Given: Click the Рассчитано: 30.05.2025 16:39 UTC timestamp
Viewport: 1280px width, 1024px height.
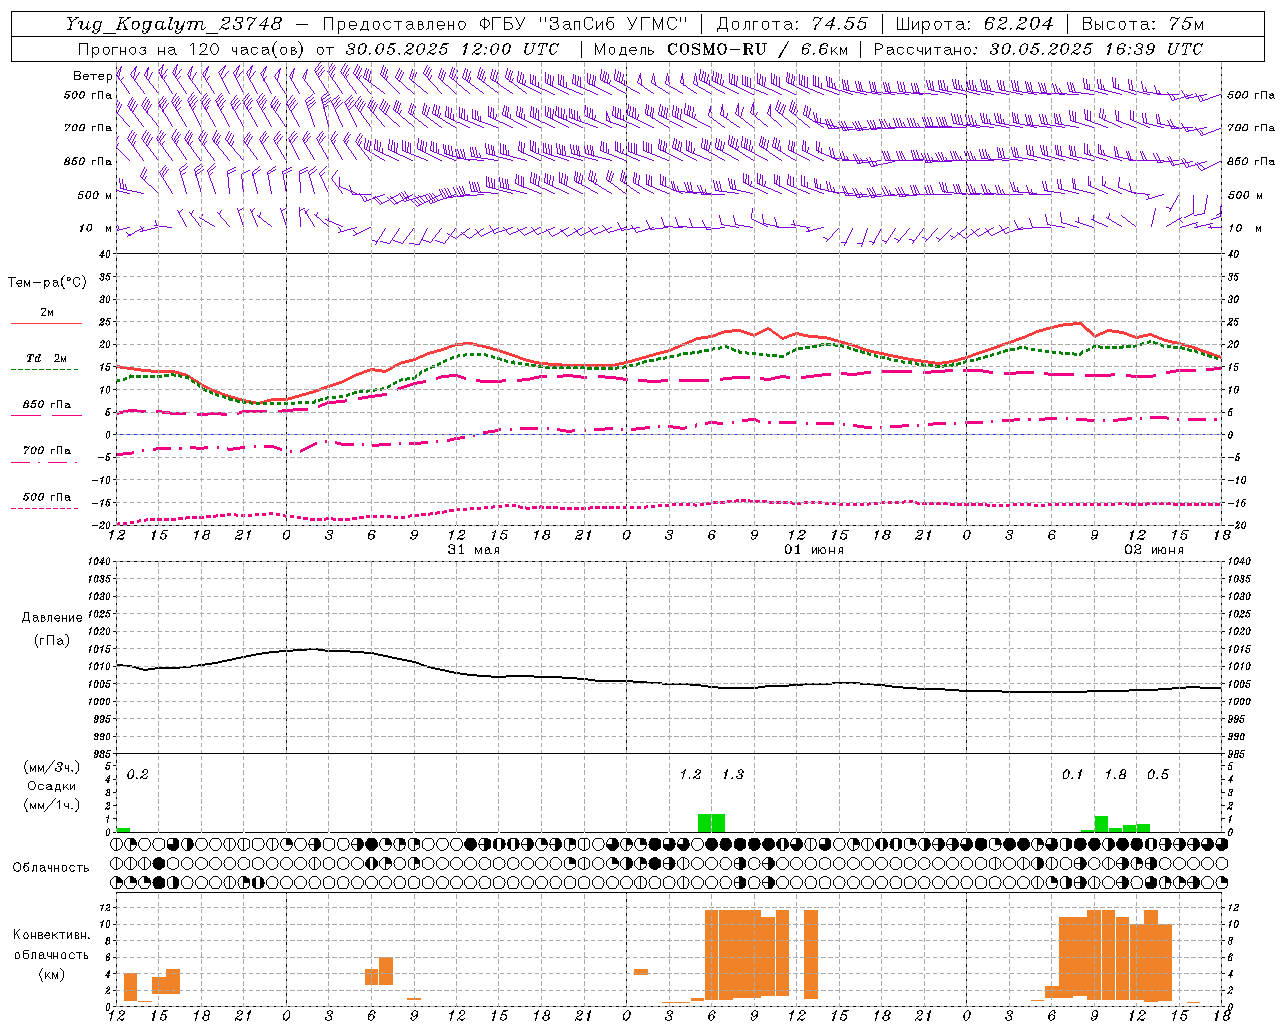Looking at the screenshot, I should tap(1038, 49).
